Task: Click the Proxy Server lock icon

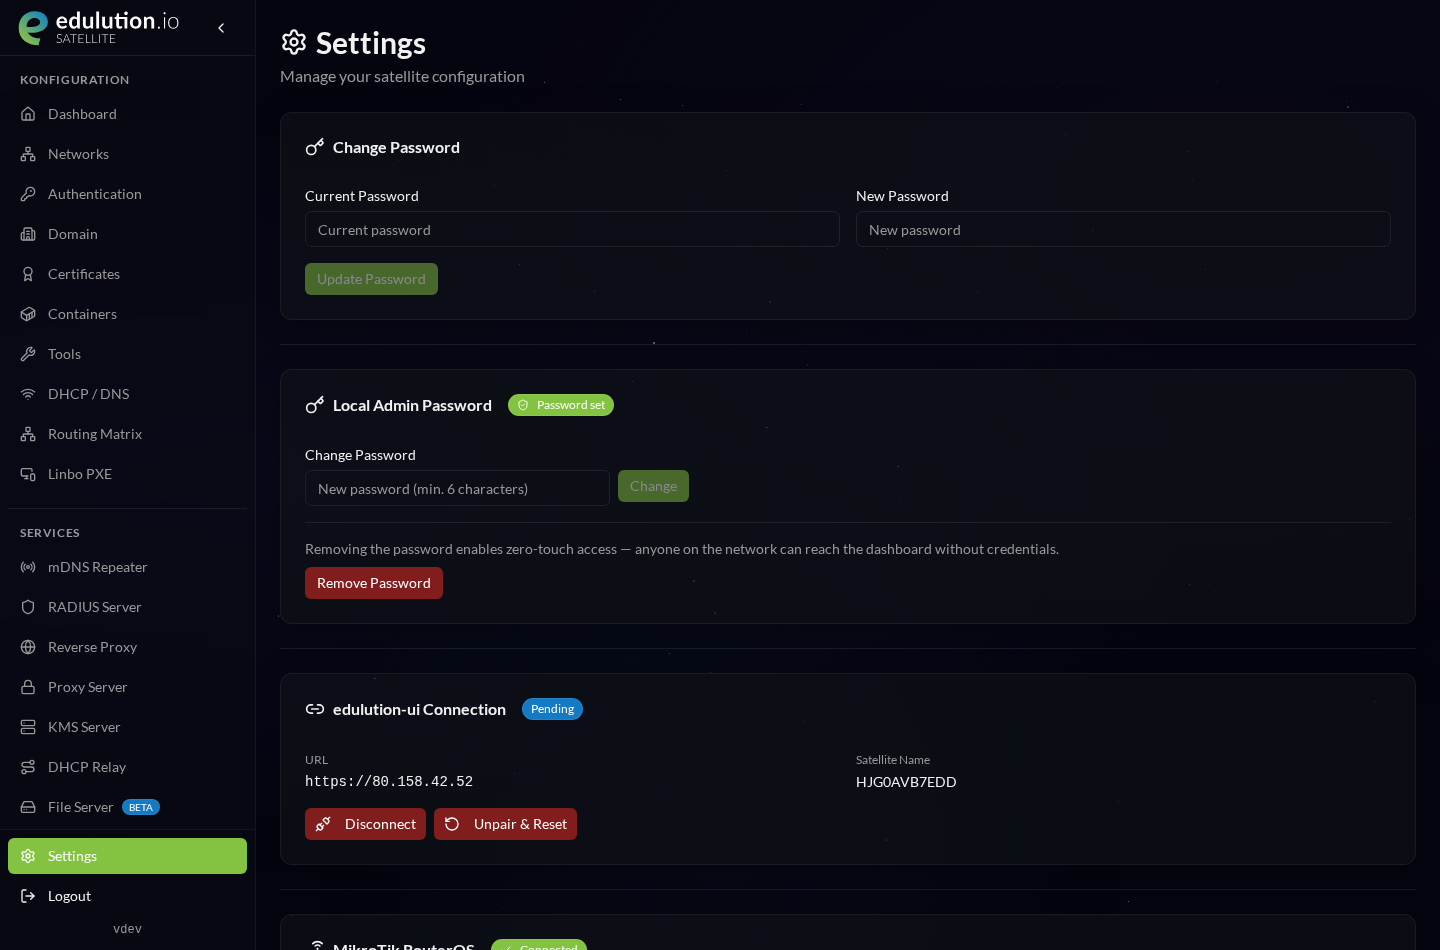Action: tap(28, 687)
